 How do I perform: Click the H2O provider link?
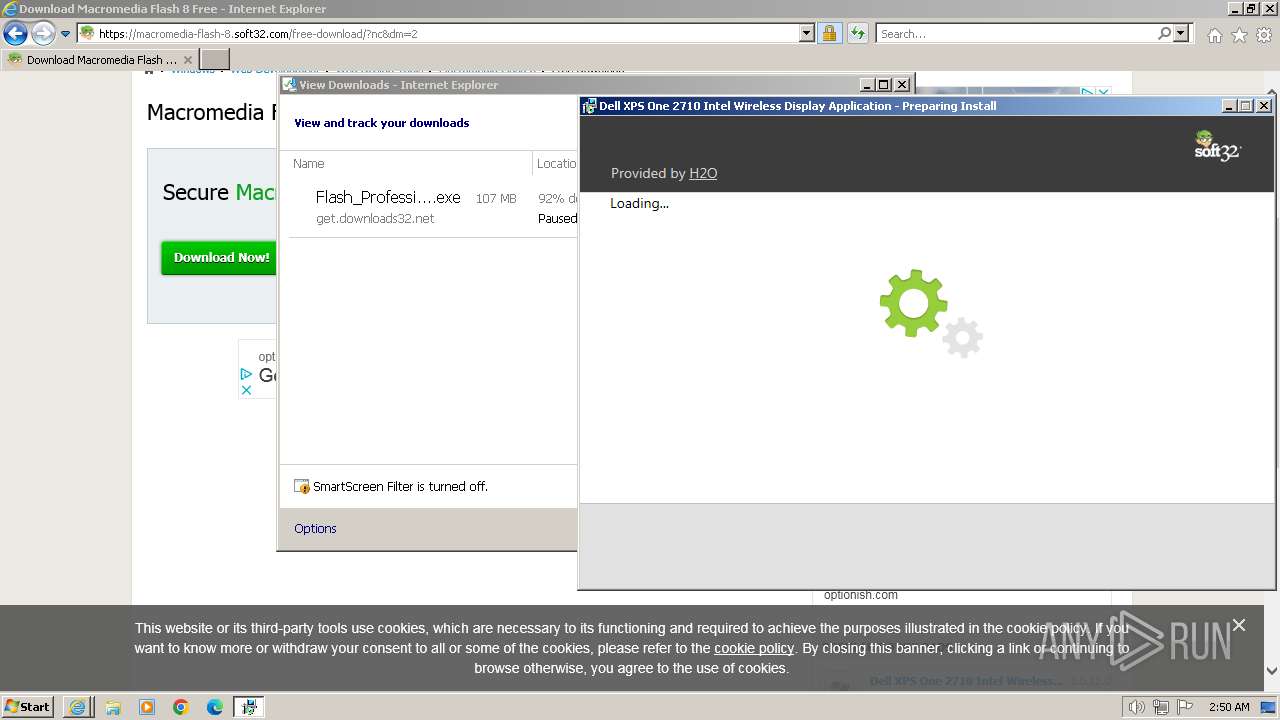tap(703, 173)
